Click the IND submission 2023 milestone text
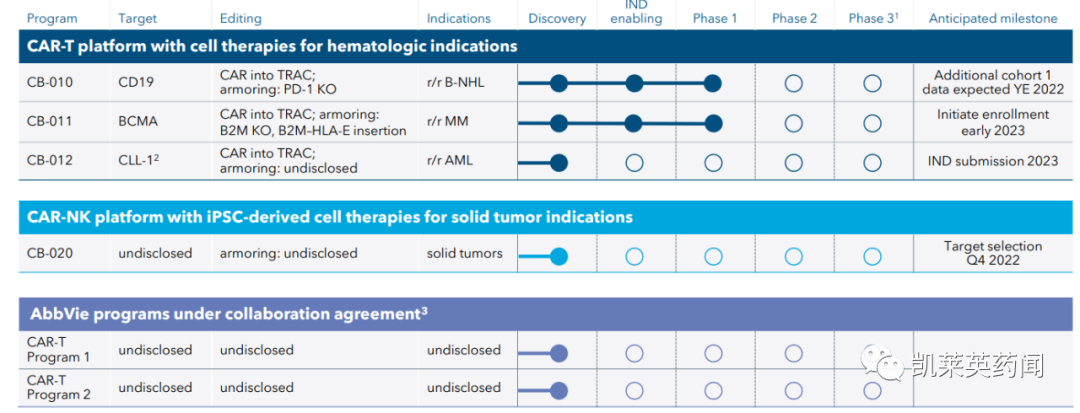The height and width of the screenshot is (413, 1080). coord(992,161)
